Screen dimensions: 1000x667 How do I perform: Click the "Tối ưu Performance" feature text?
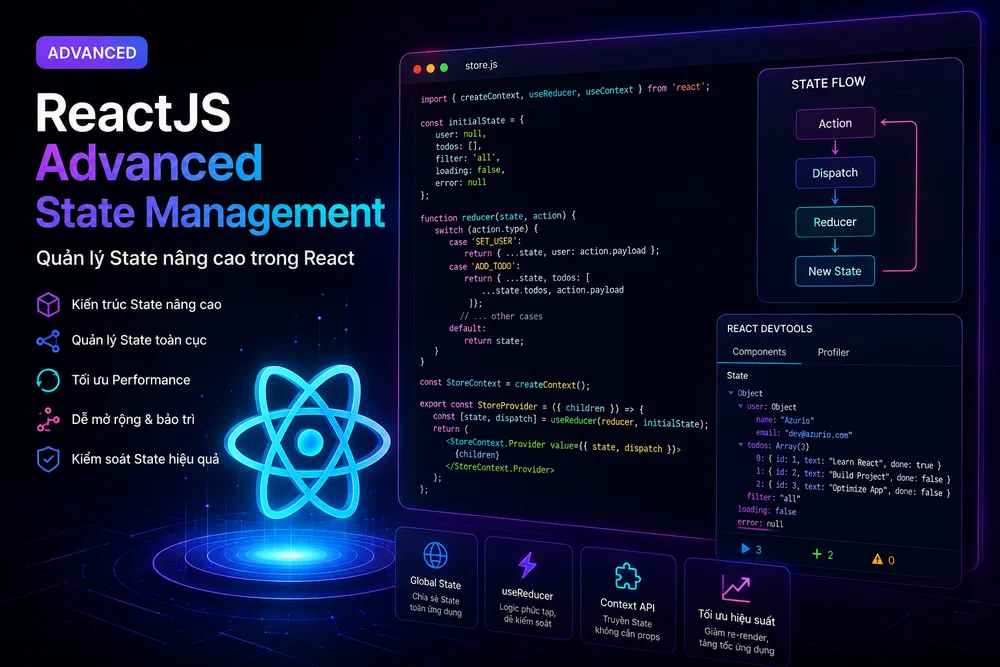pos(131,380)
